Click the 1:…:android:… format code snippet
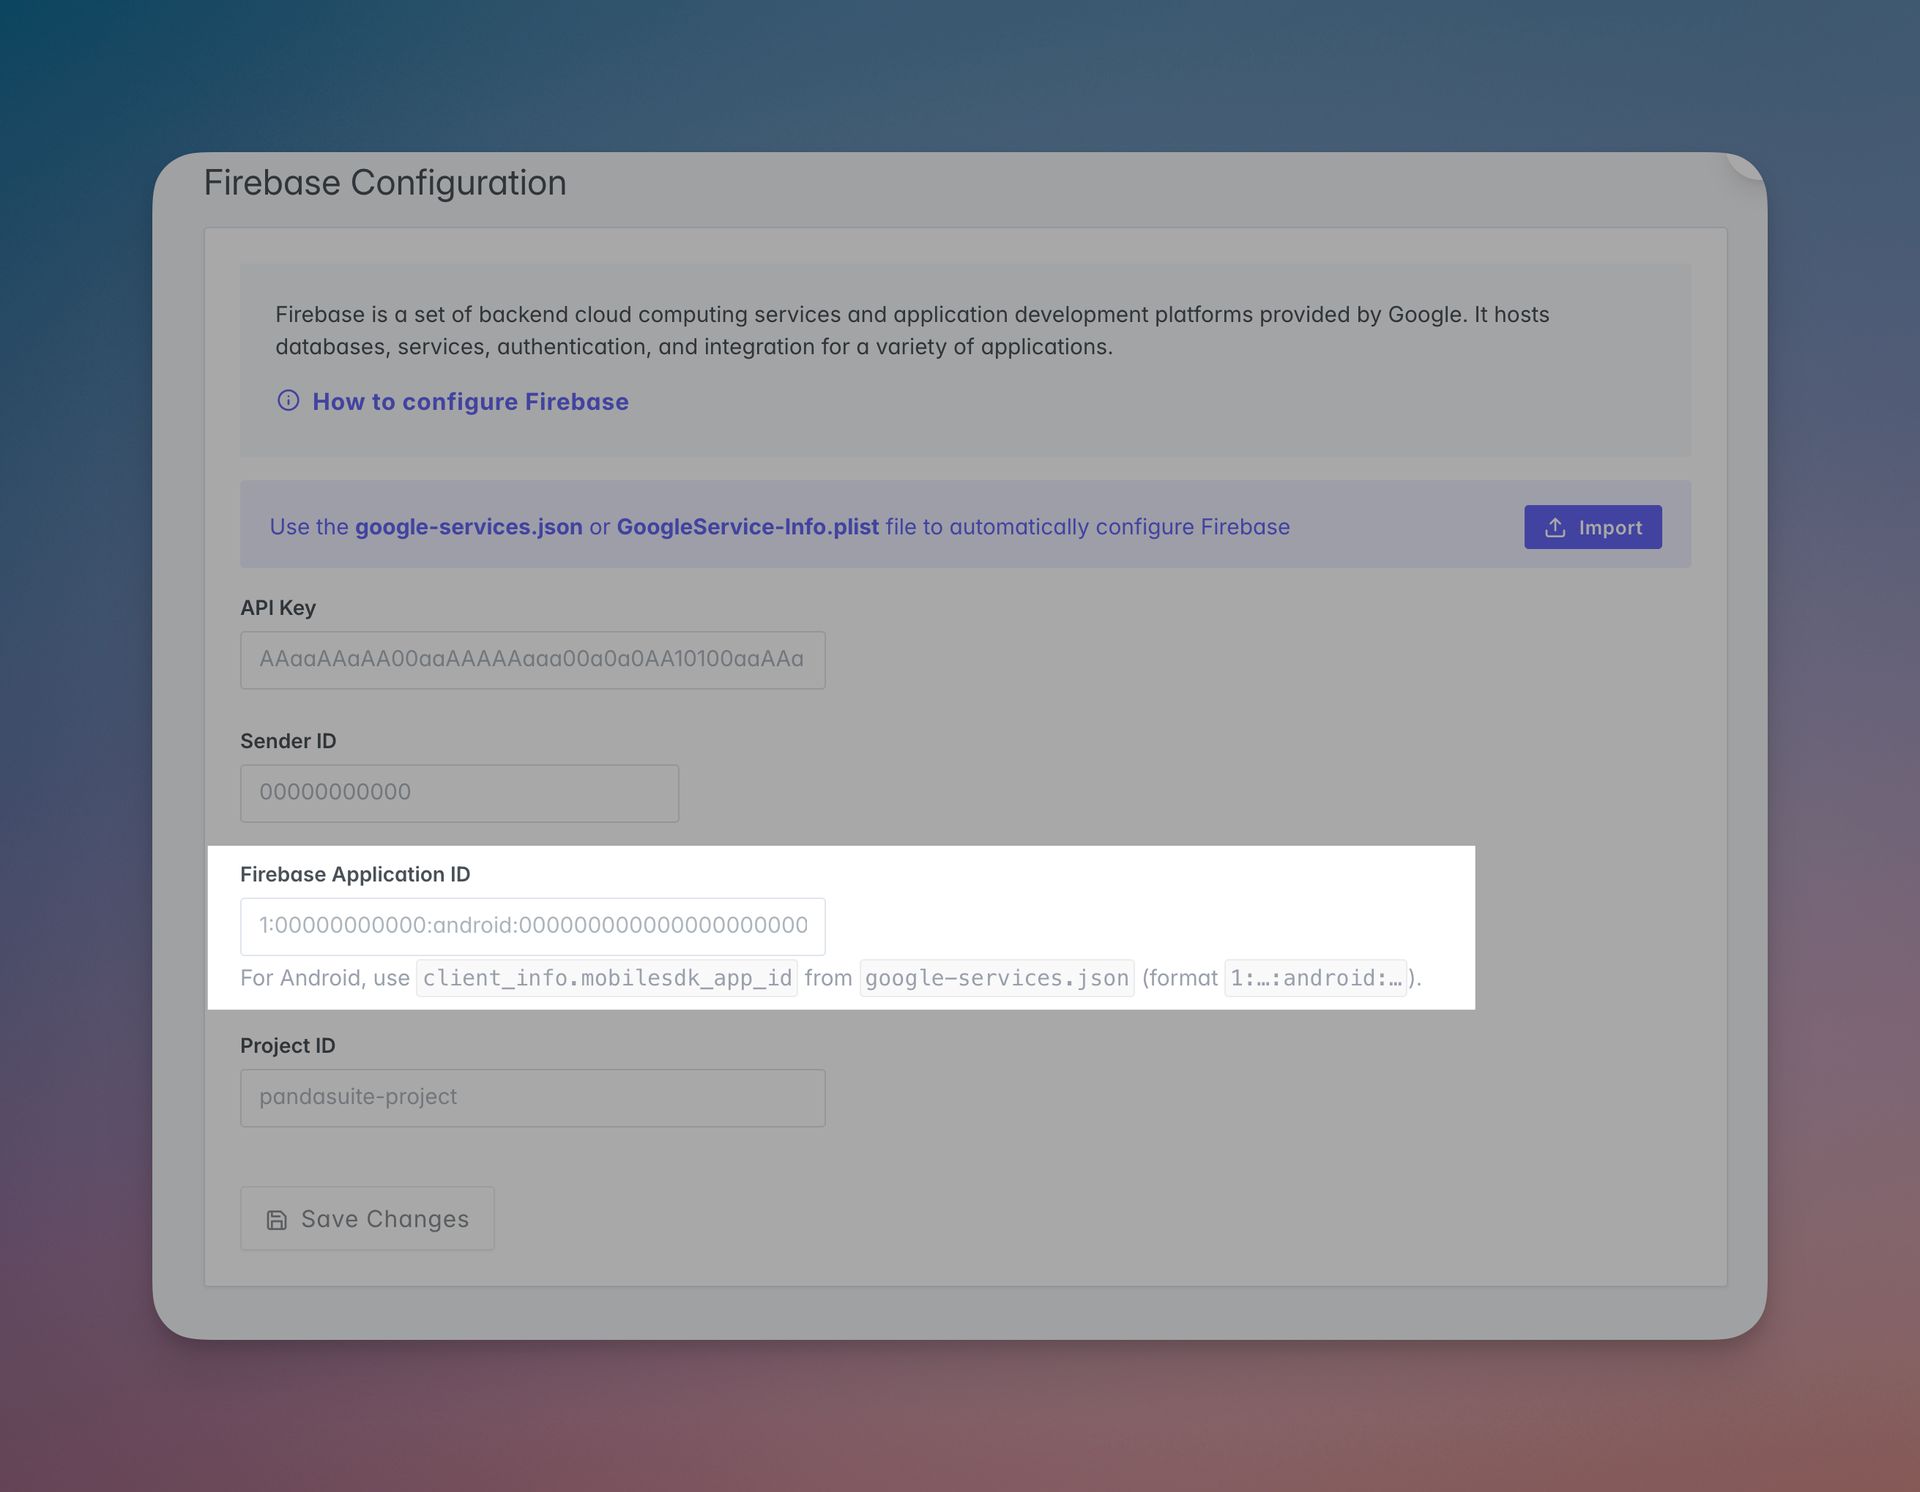The height and width of the screenshot is (1492, 1920). [1316, 978]
